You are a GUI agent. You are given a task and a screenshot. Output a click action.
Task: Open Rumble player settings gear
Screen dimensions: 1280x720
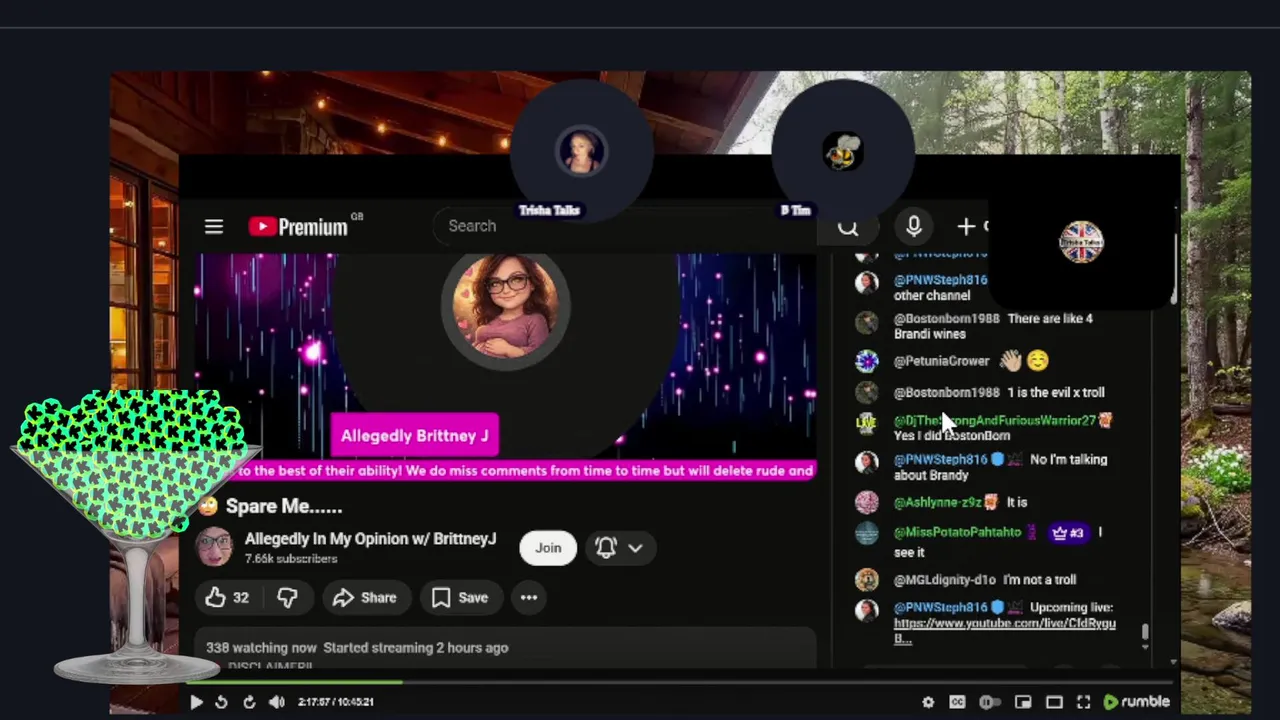pos(928,702)
